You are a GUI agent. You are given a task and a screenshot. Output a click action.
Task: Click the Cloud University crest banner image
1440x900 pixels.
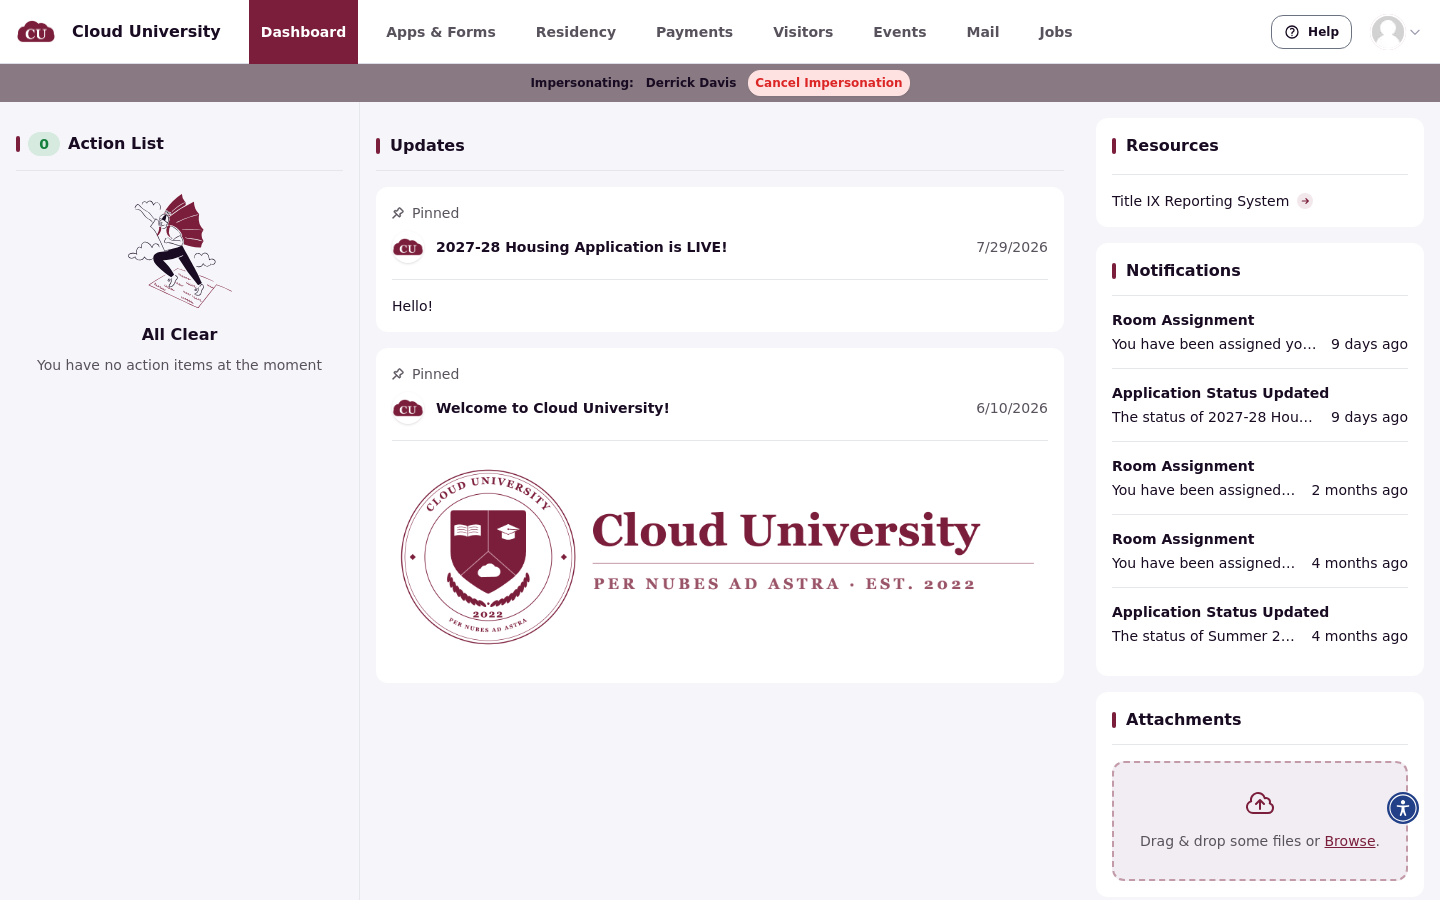[x=720, y=557]
